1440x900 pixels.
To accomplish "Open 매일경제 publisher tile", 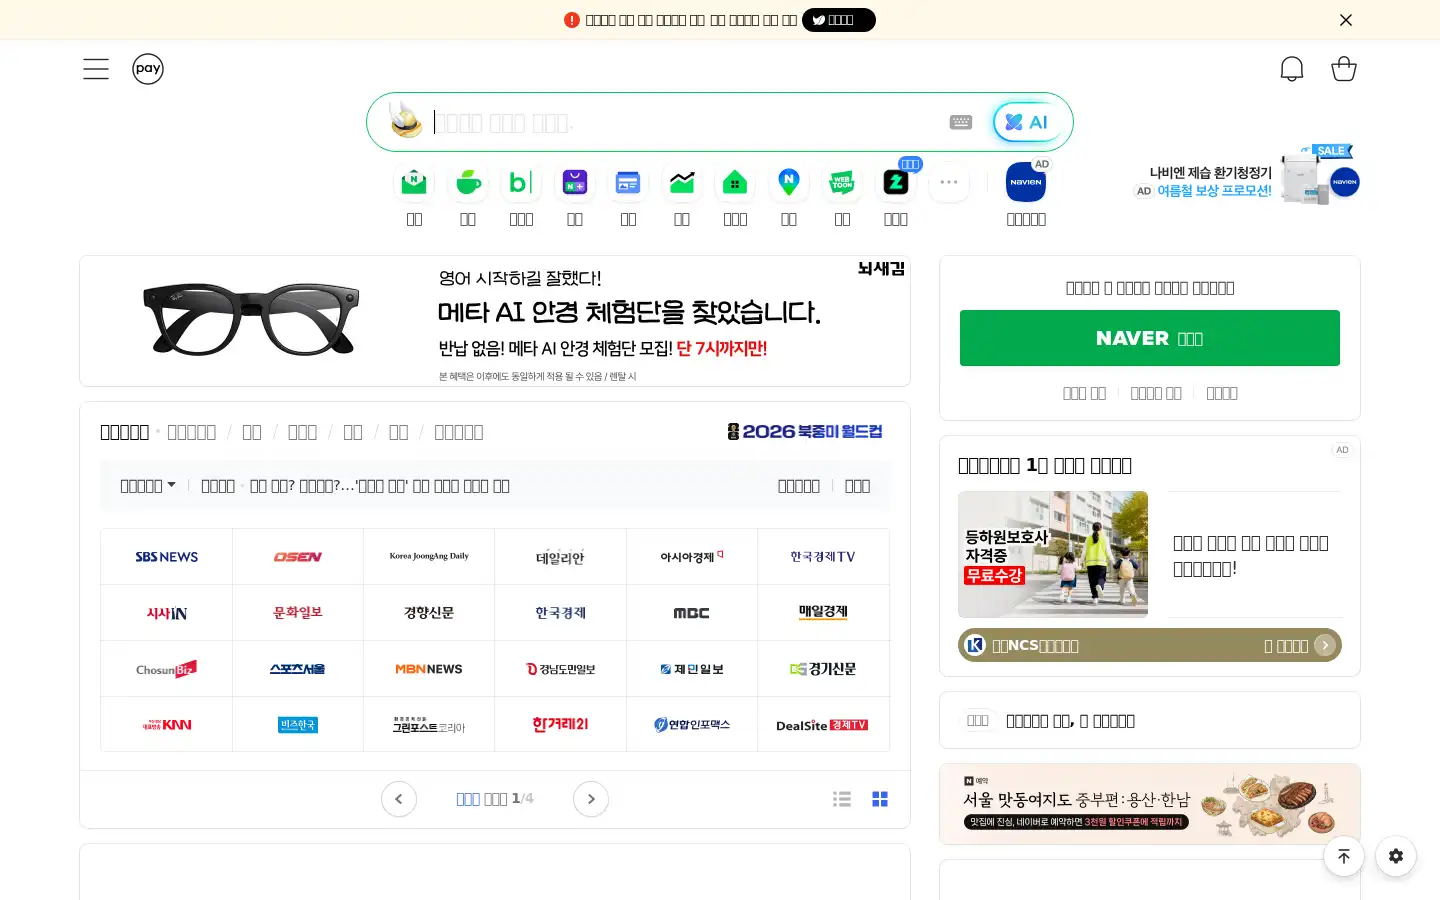I will click(823, 613).
